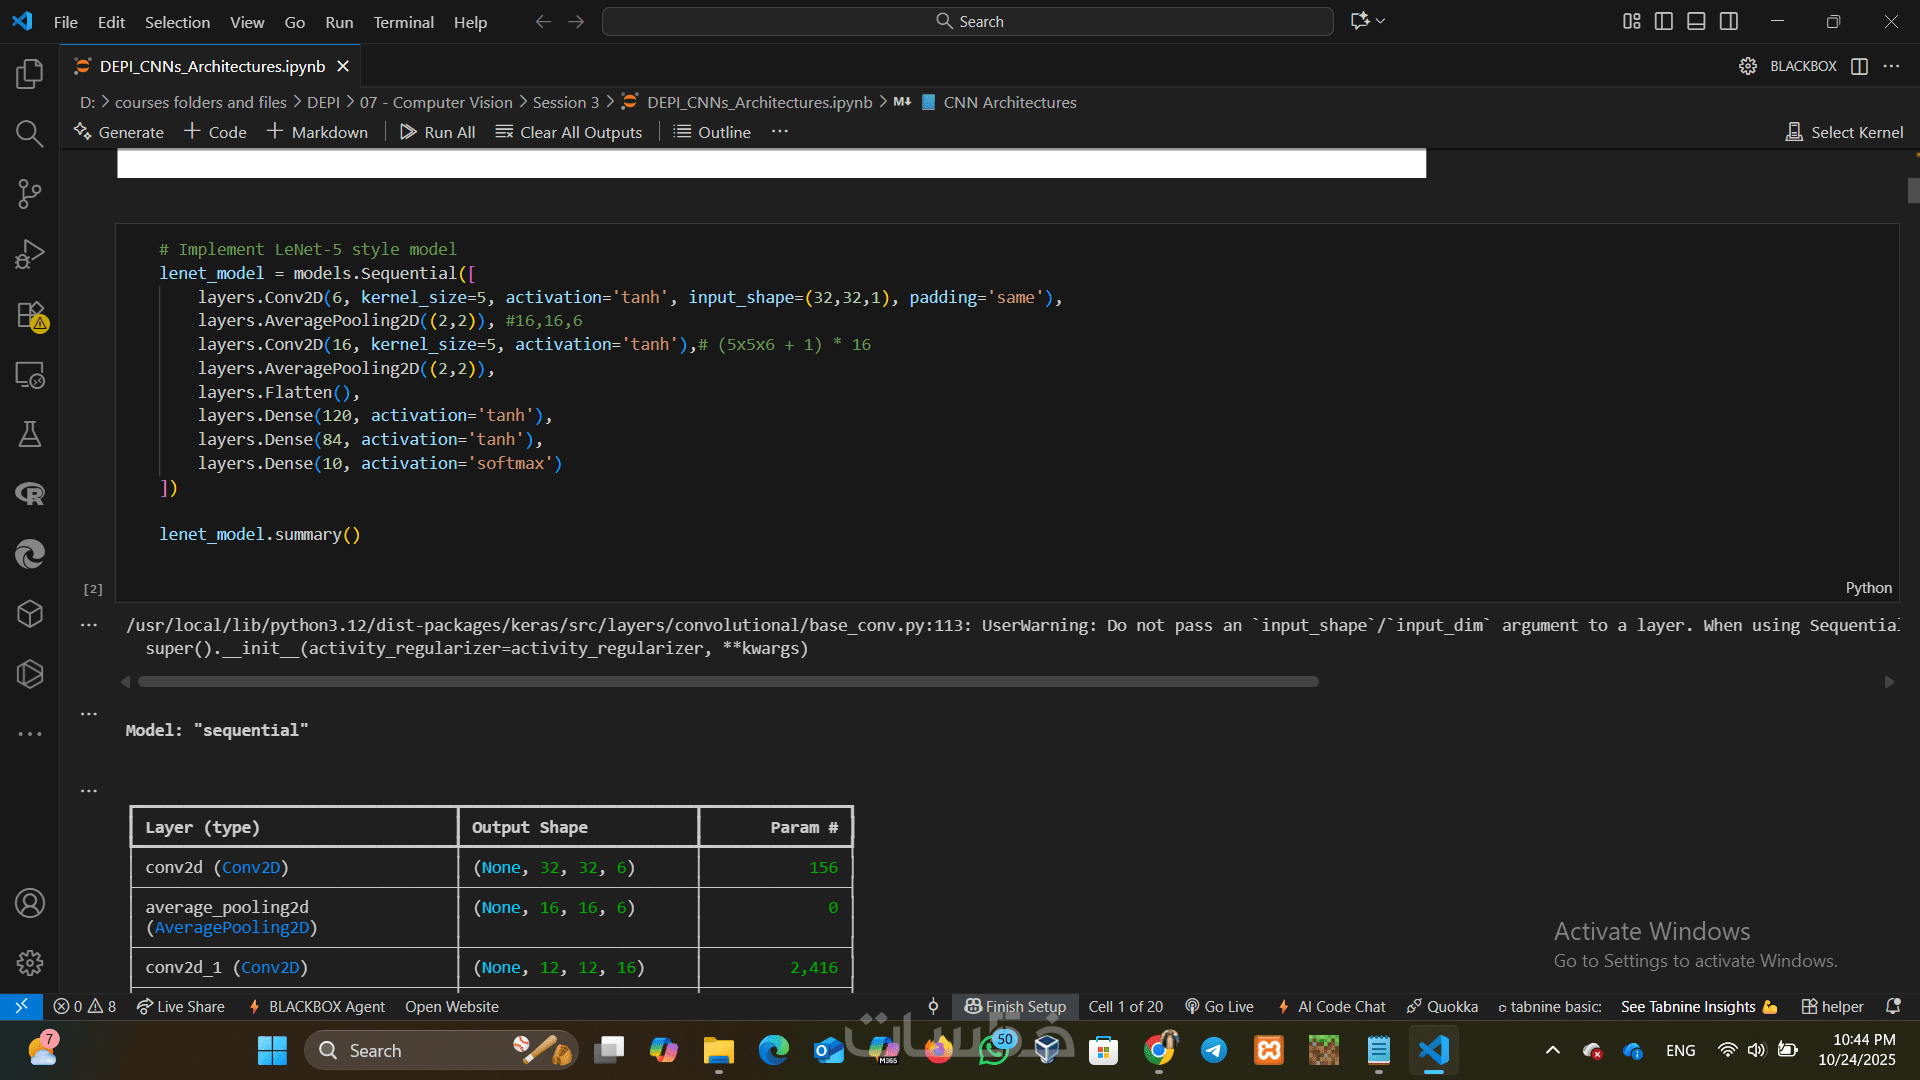
Task: Toggle the bottom Panel layout button
Action: point(1696,21)
